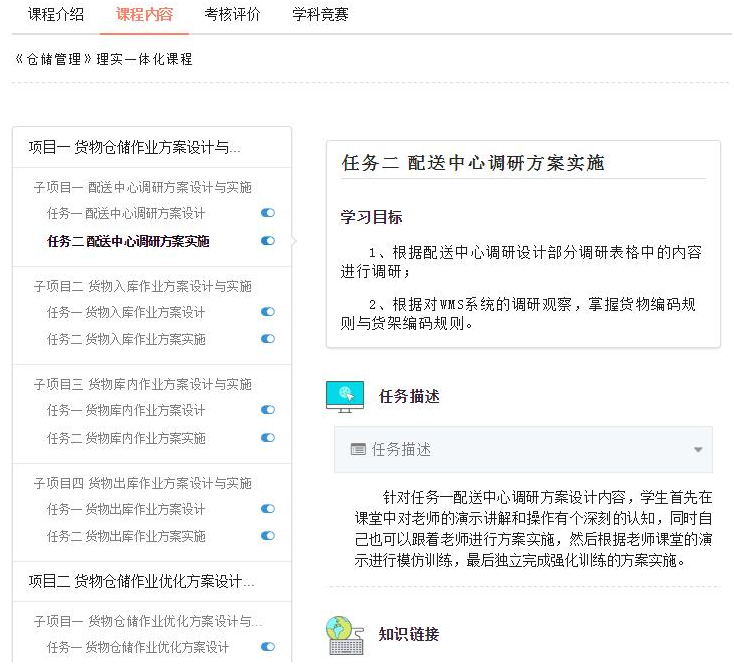Open 任务二 货物库内作业方案实施 lesson
This screenshot has width=734, height=664.
(x=126, y=438)
